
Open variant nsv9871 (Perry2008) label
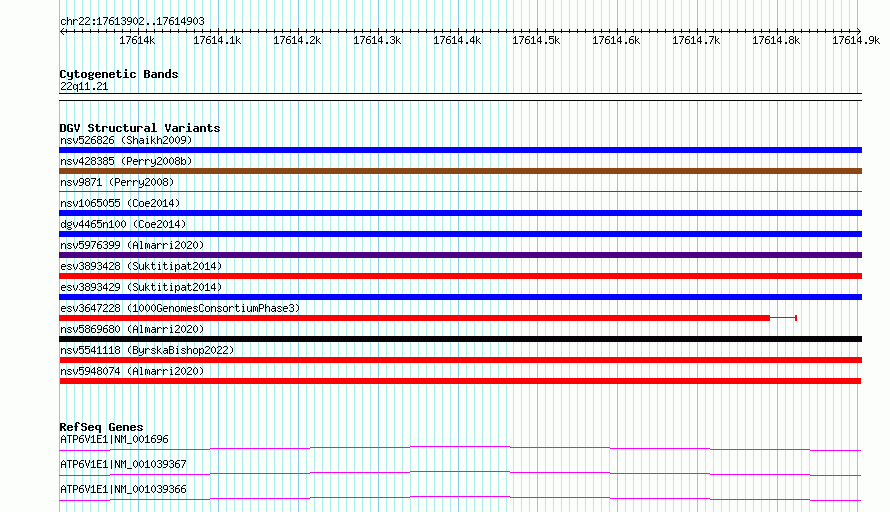pyautogui.click(x=117, y=182)
